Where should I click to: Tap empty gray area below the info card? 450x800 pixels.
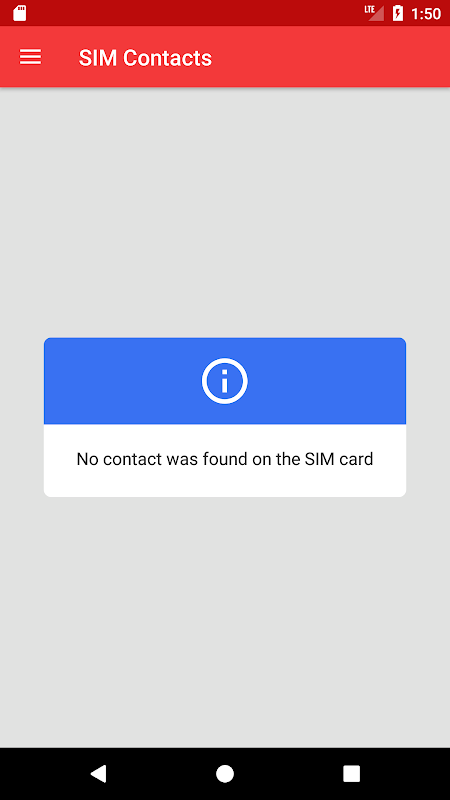pyautogui.click(x=224, y=622)
